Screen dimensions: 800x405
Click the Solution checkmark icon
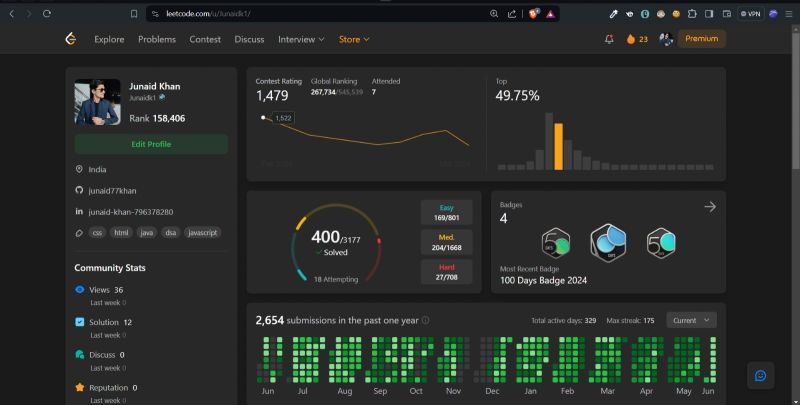point(80,322)
